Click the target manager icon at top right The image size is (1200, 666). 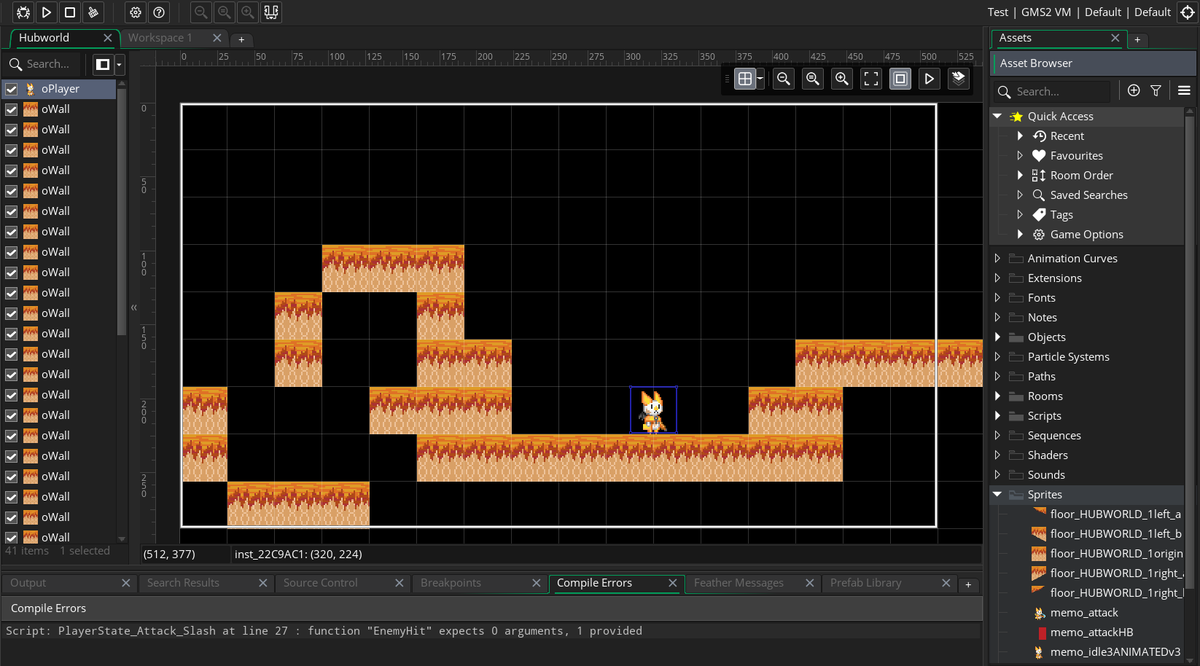(1187, 12)
